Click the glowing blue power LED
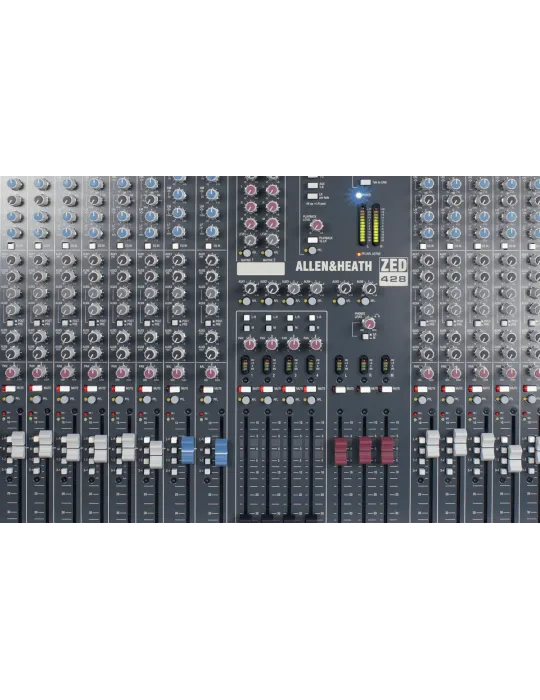Screen dimensions: 540x700 coord(358,195)
